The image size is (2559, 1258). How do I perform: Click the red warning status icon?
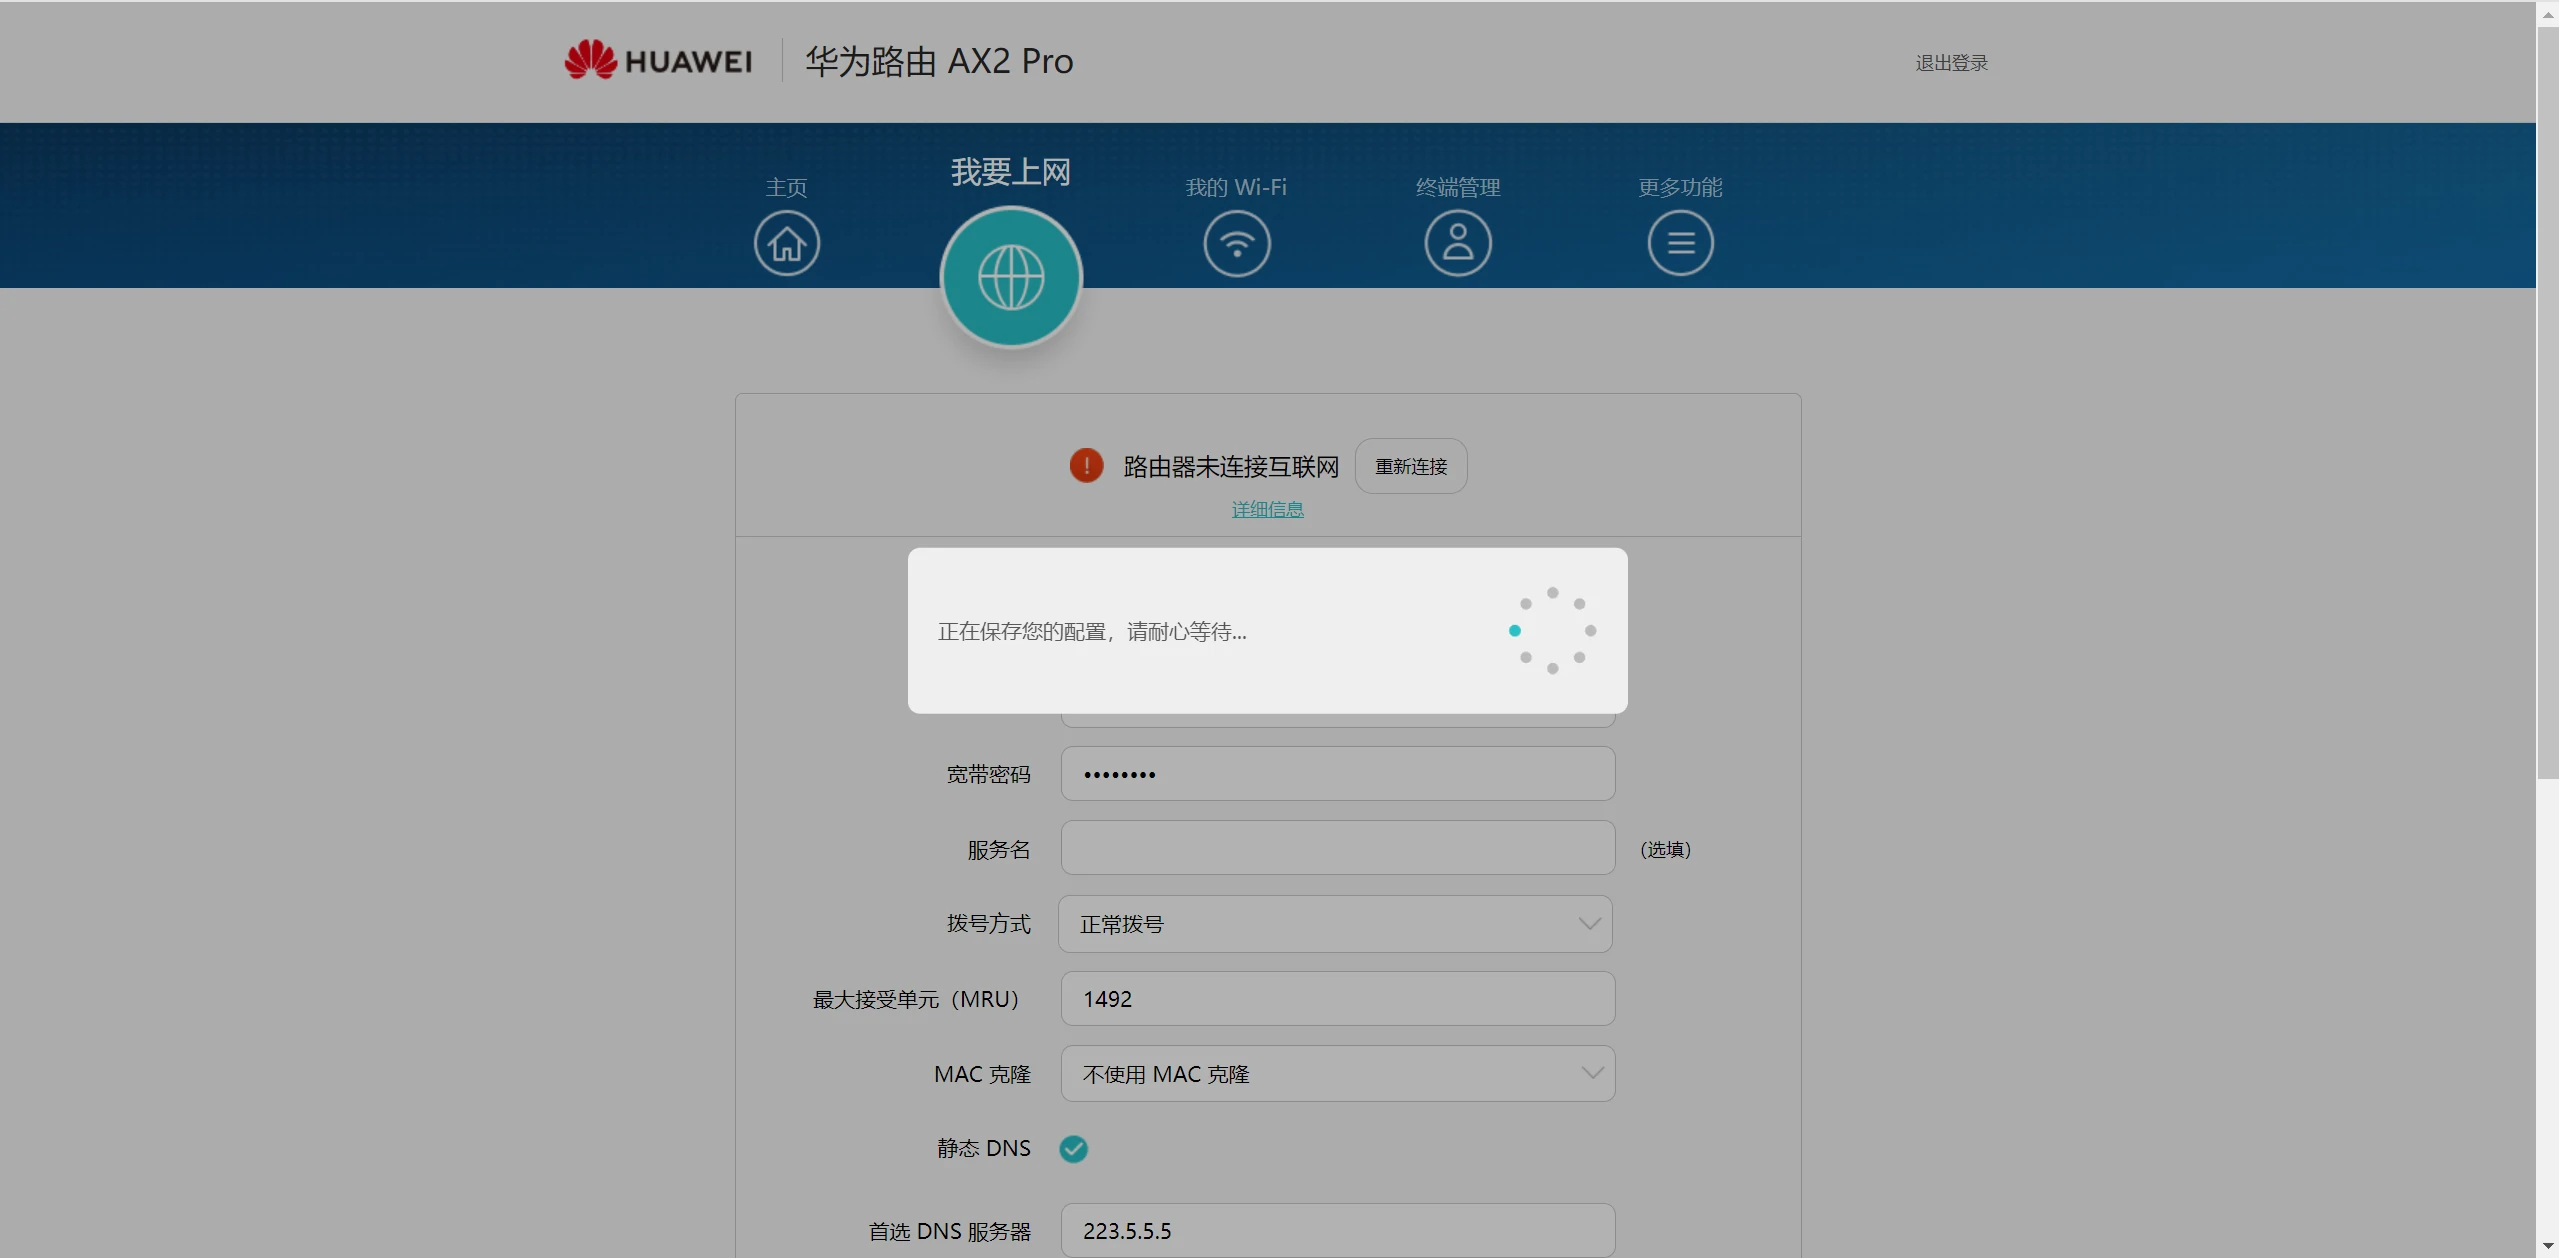(x=1086, y=466)
